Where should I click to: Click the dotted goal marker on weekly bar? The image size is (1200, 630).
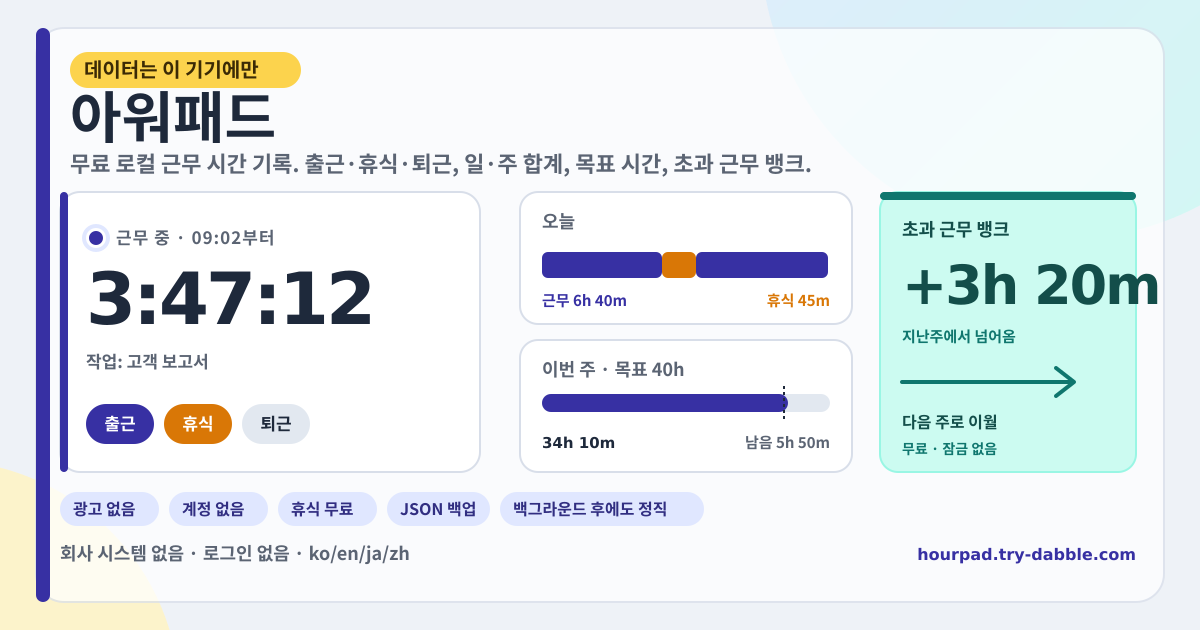(x=784, y=403)
